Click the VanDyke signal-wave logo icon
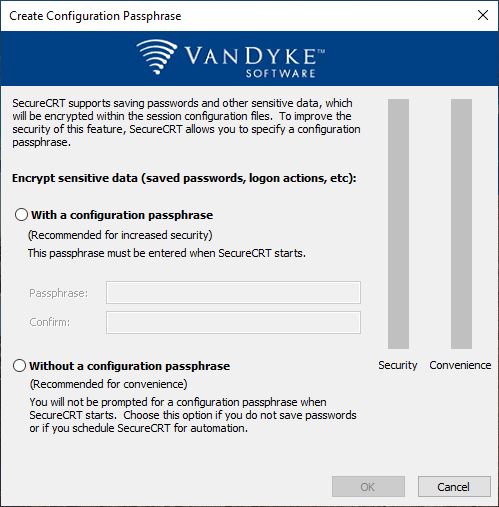Screen dimensions: 499x507 point(156,57)
